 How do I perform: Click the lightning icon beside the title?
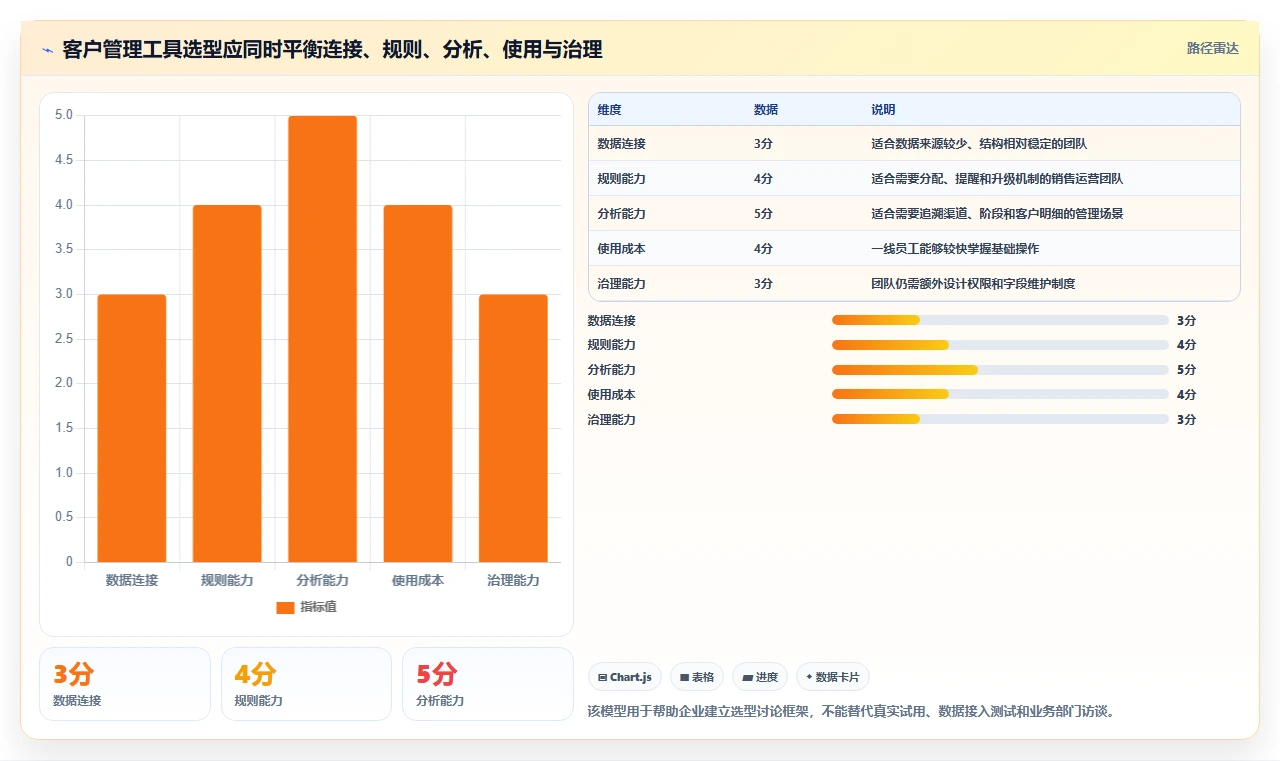pyautogui.click(x=47, y=50)
